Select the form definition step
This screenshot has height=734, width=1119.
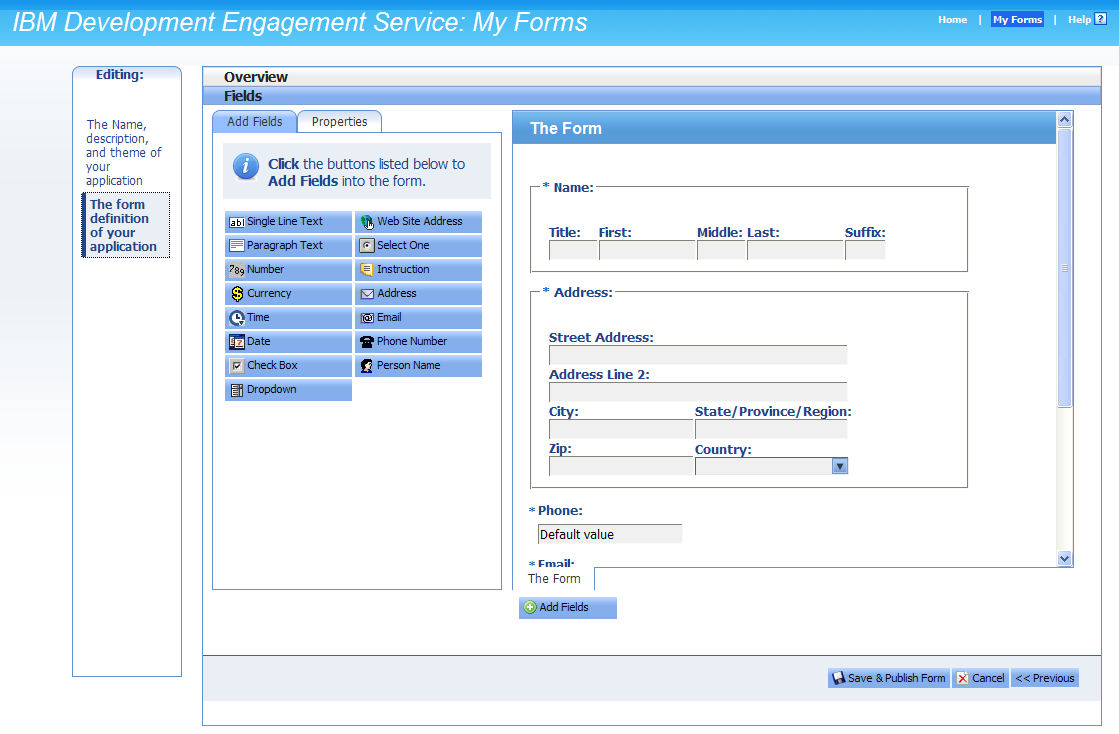click(x=126, y=225)
